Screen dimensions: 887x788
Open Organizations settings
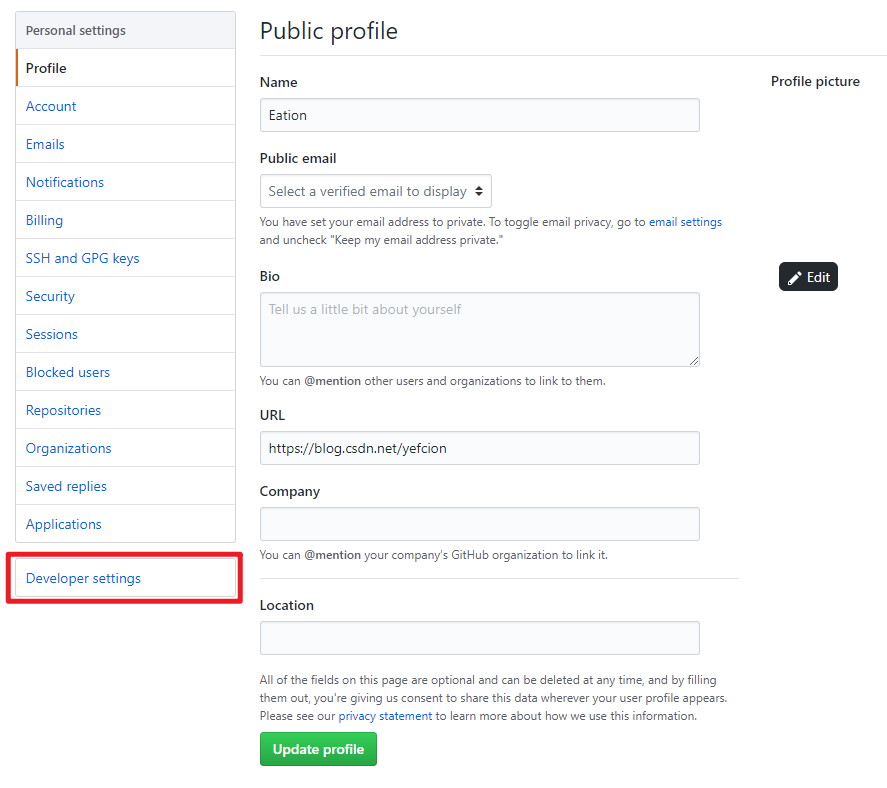68,448
